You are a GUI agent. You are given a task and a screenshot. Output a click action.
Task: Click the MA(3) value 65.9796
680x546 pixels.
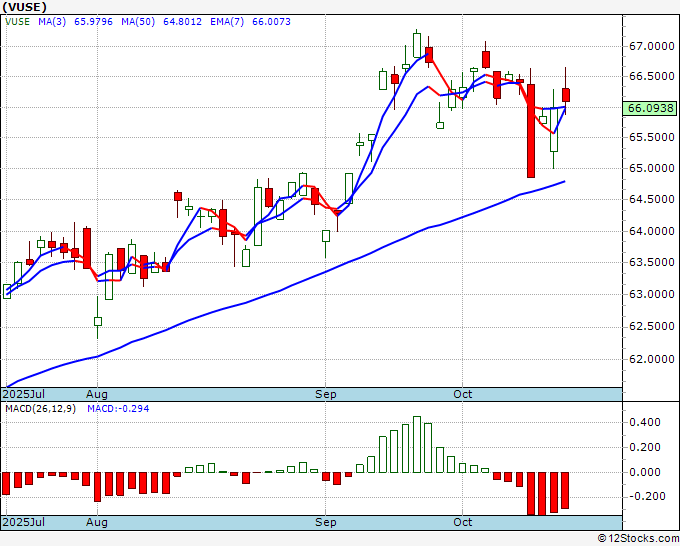pyautogui.click(x=93, y=22)
